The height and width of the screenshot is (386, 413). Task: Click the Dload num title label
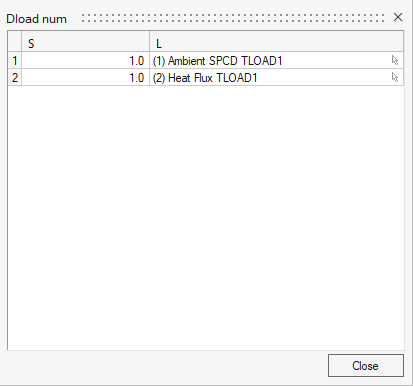coord(37,19)
